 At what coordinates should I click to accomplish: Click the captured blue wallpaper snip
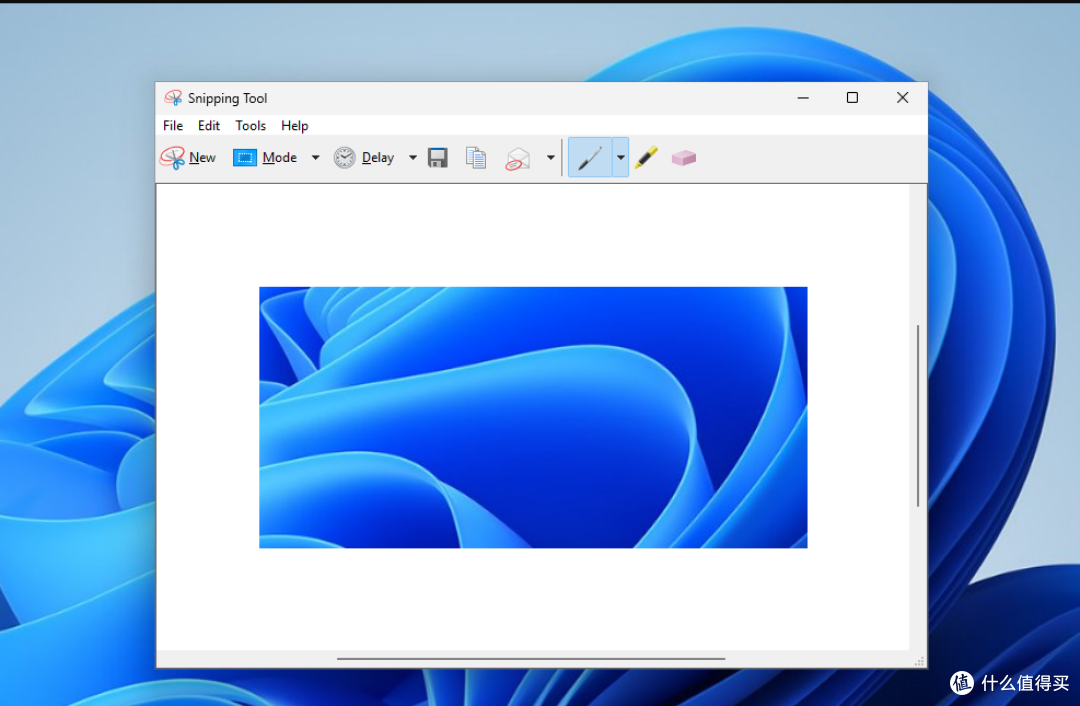point(533,417)
